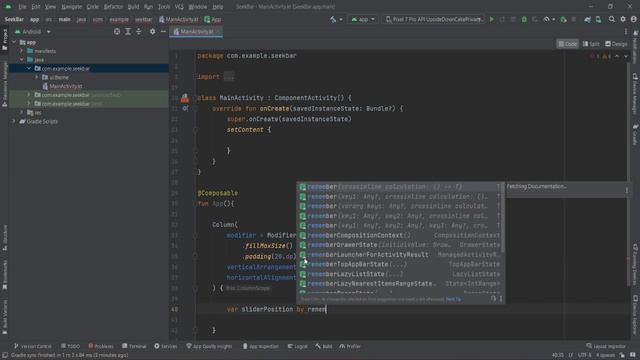Toggle the Resource Manager side tab
Image resolution: width=640 pixels, height=360 pixels.
tap(4, 84)
